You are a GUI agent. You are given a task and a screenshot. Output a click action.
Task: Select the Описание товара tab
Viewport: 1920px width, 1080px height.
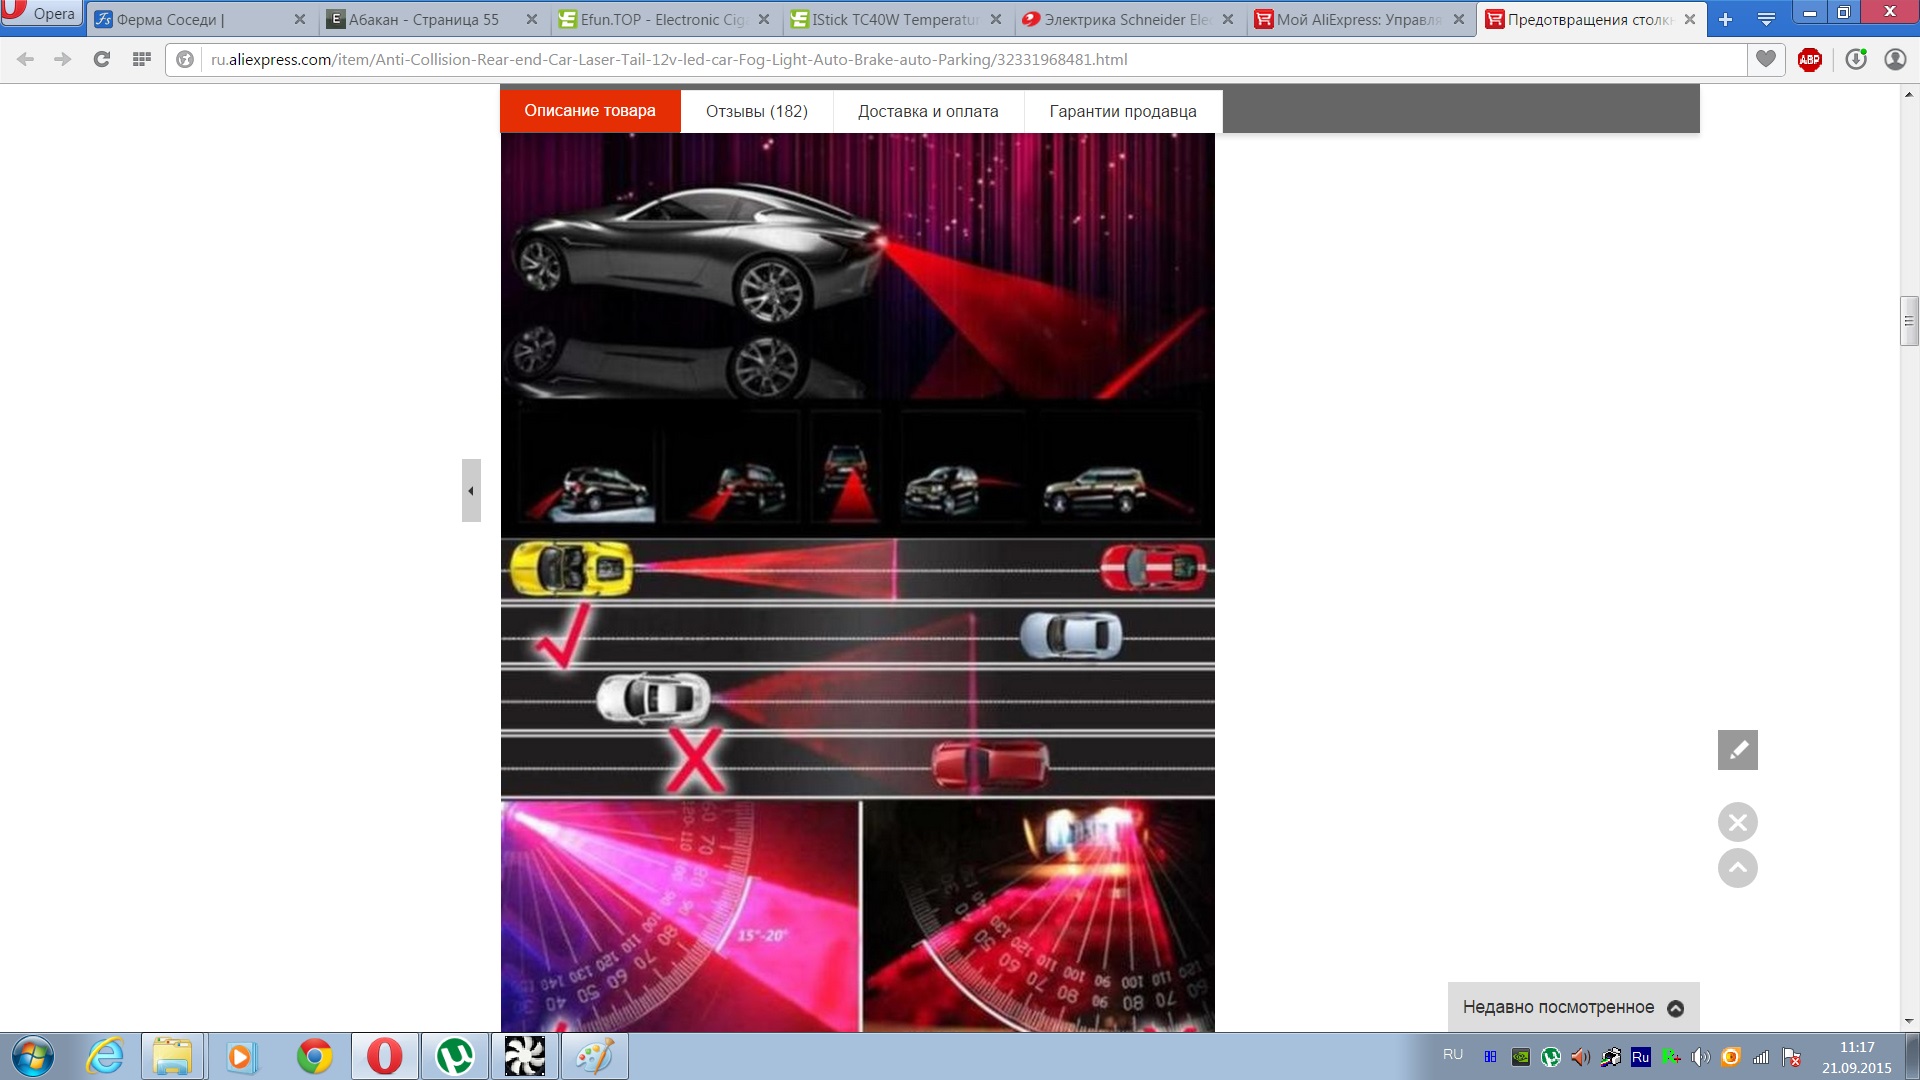tap(590, 111)
